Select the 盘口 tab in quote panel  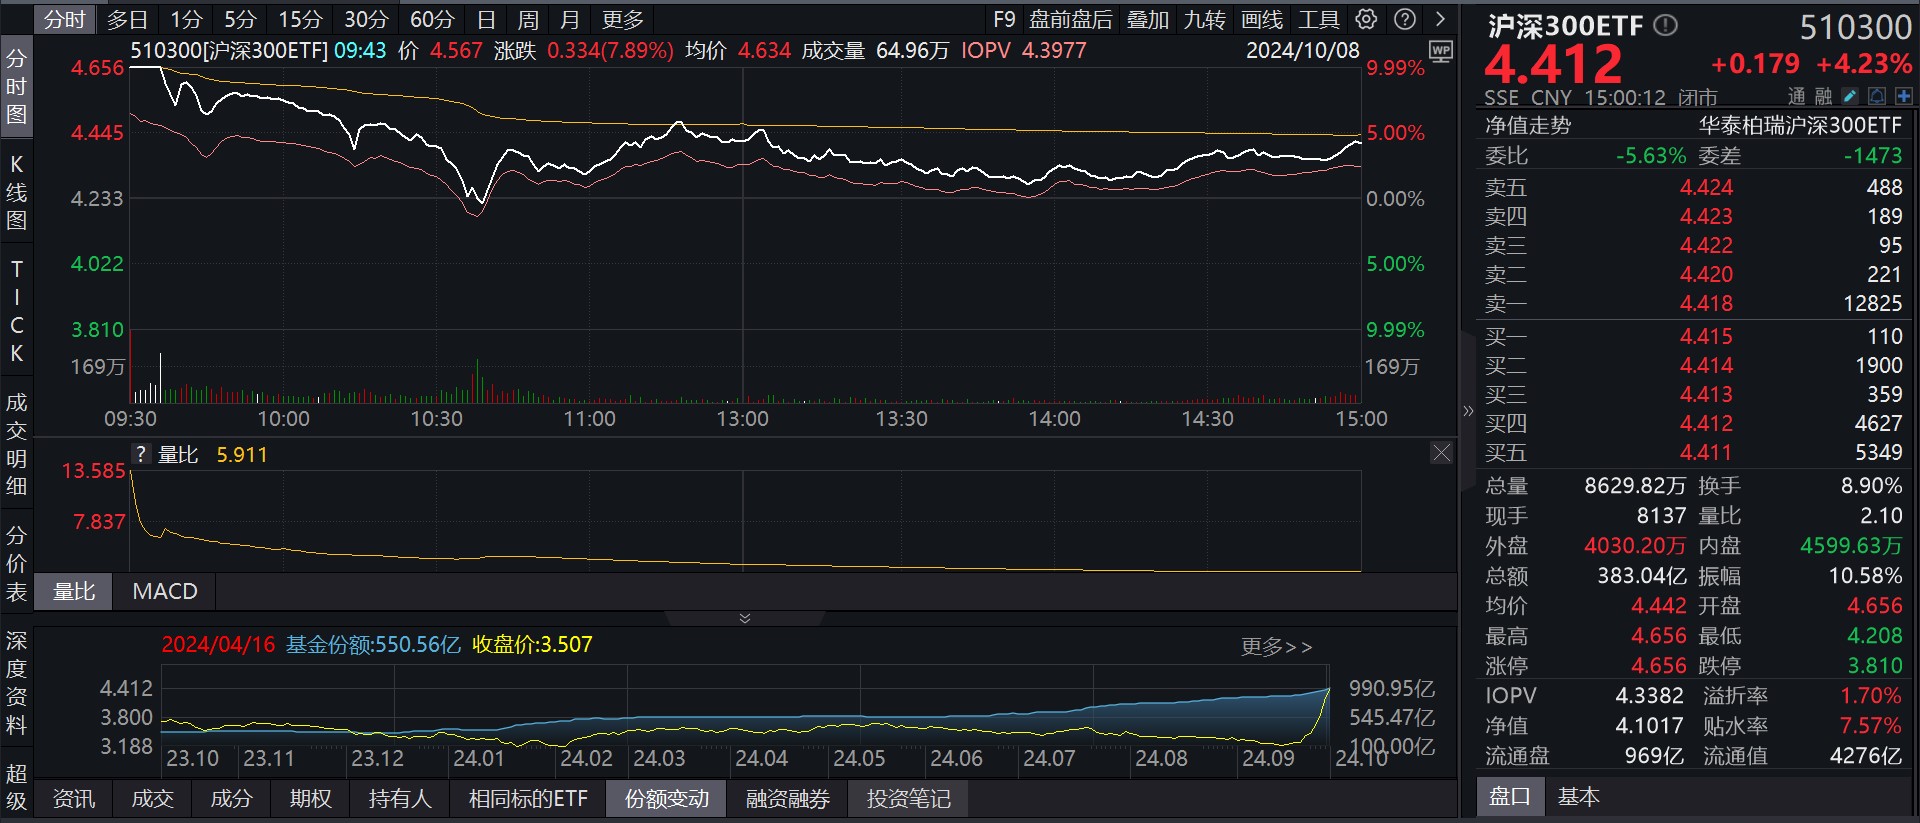[x=1510, y=797]
